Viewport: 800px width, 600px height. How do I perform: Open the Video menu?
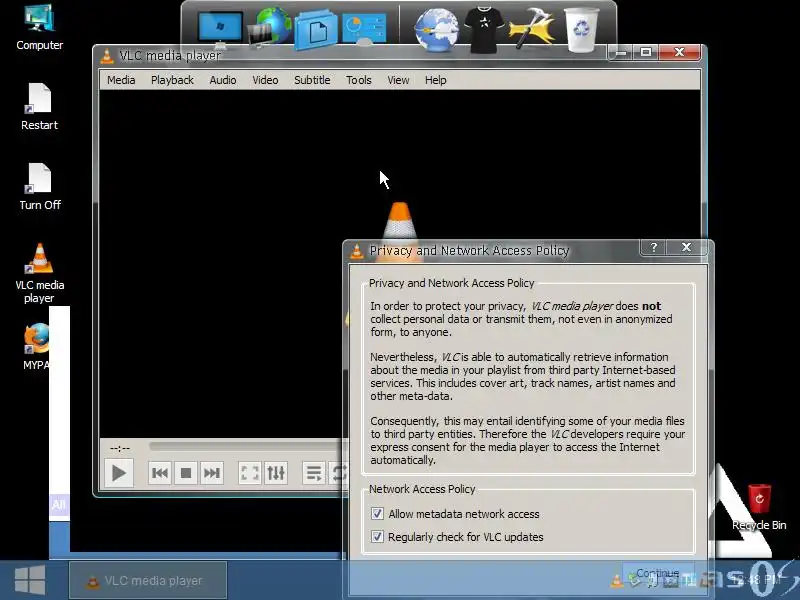265,80
